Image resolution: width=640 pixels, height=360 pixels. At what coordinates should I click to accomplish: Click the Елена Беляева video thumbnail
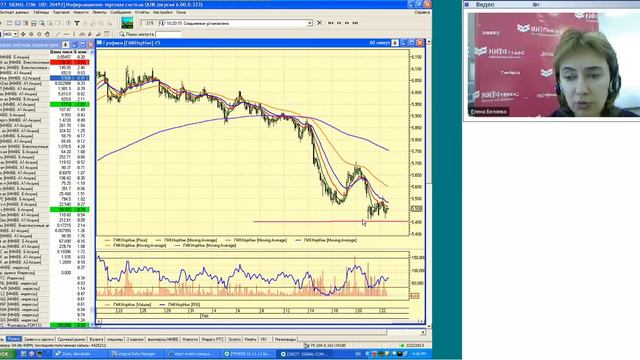[x=553, y=64]
